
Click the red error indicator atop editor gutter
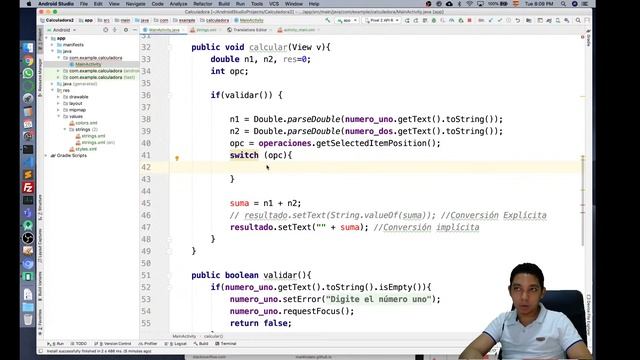tap(582, 37)
